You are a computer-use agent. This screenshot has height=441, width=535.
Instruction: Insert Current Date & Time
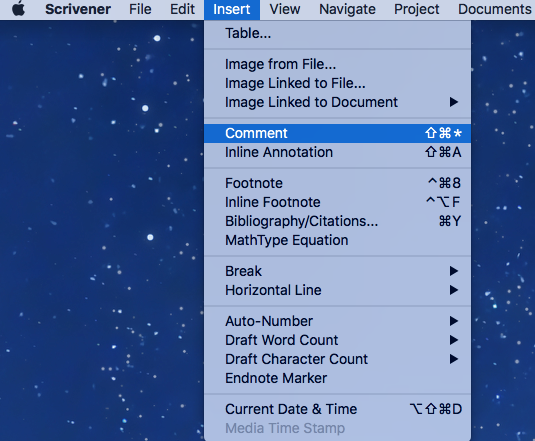[x=337, y=409]
